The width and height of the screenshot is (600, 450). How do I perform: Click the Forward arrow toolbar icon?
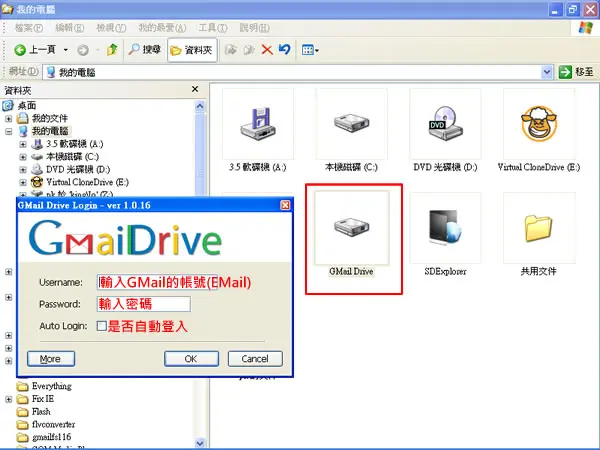click(83, 50)
